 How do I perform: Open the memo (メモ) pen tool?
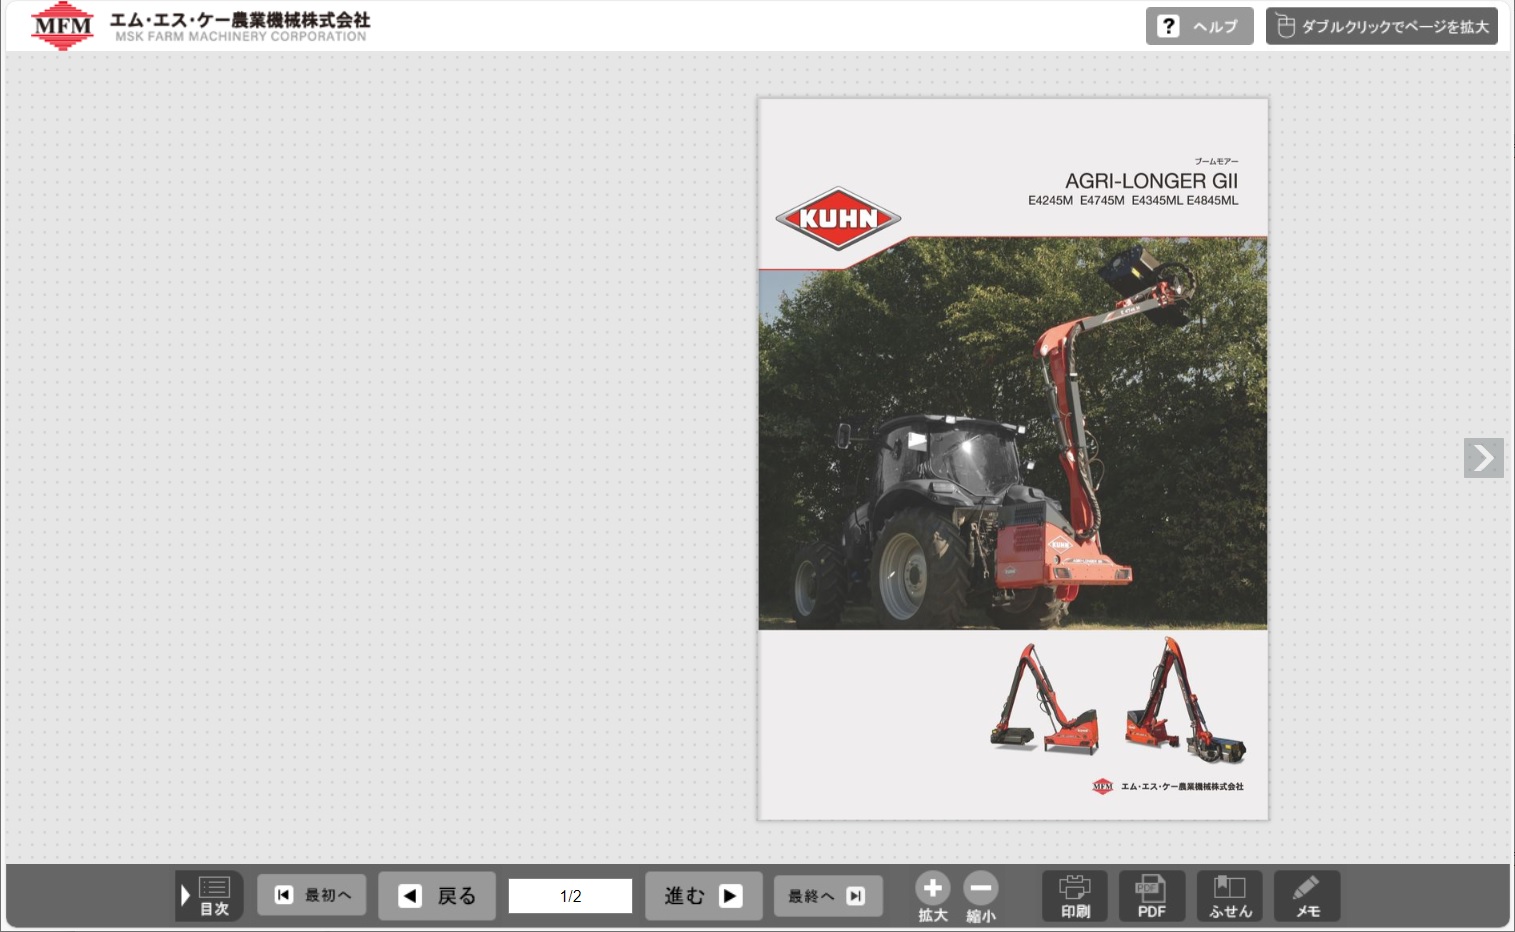[1307, 896]
